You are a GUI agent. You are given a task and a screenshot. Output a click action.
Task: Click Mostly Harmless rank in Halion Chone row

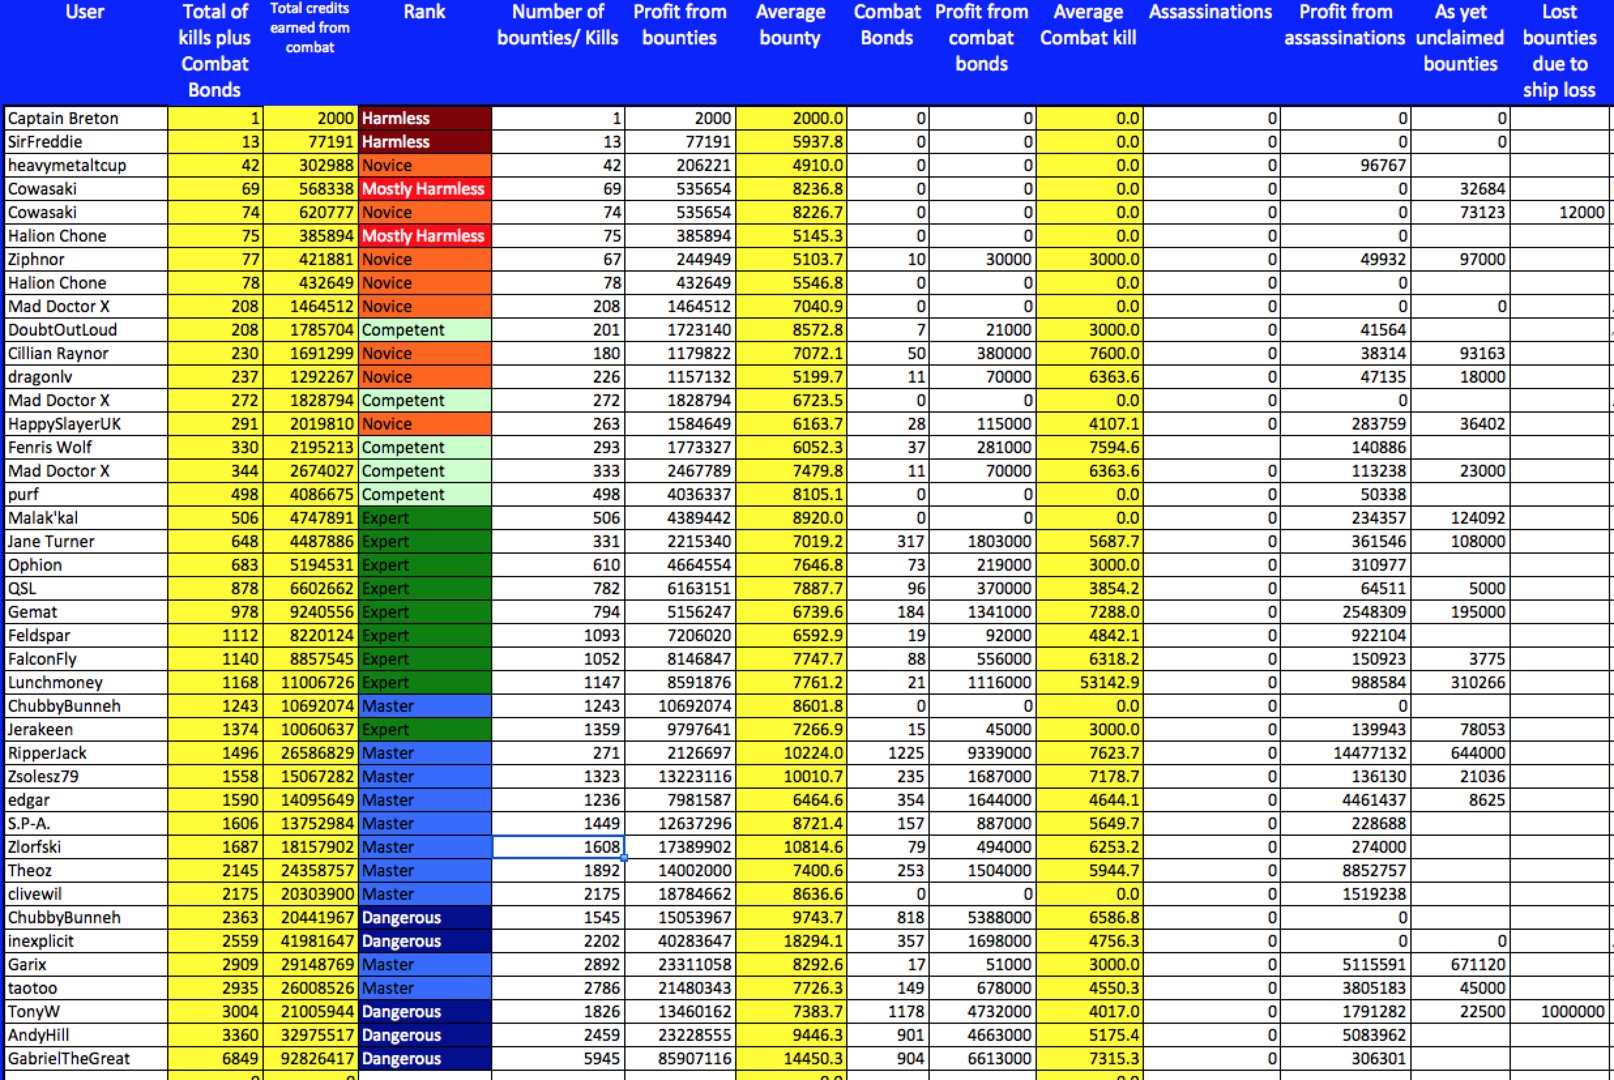point(425,236)
